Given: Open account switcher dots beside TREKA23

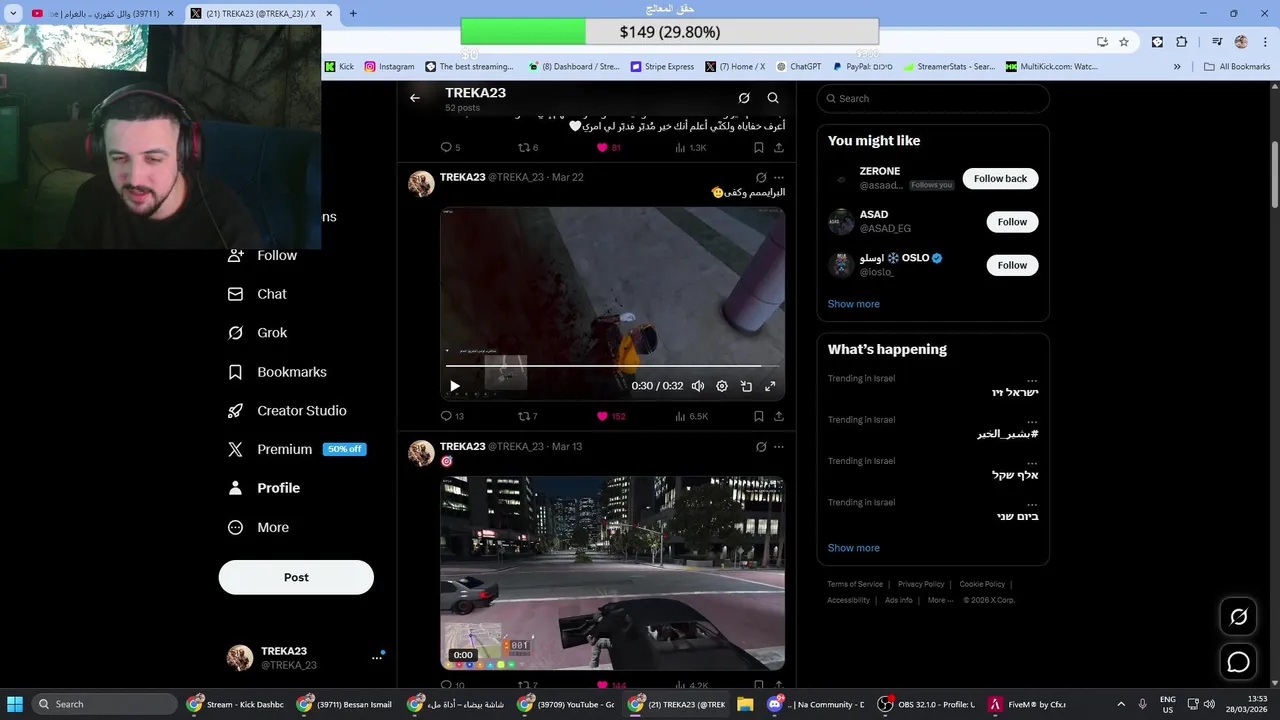Looking at the screenshot, I should tap(377, 657).
